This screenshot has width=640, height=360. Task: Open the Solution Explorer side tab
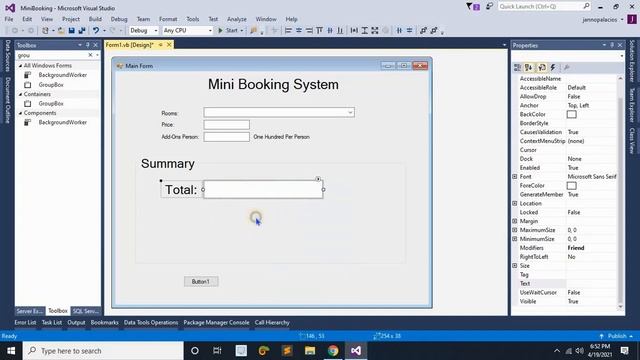point(632,60)
